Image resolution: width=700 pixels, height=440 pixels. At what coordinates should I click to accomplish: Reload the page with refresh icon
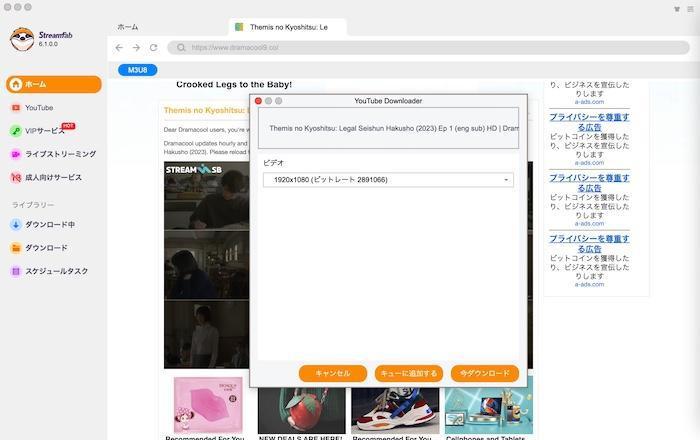click(154, 47)
